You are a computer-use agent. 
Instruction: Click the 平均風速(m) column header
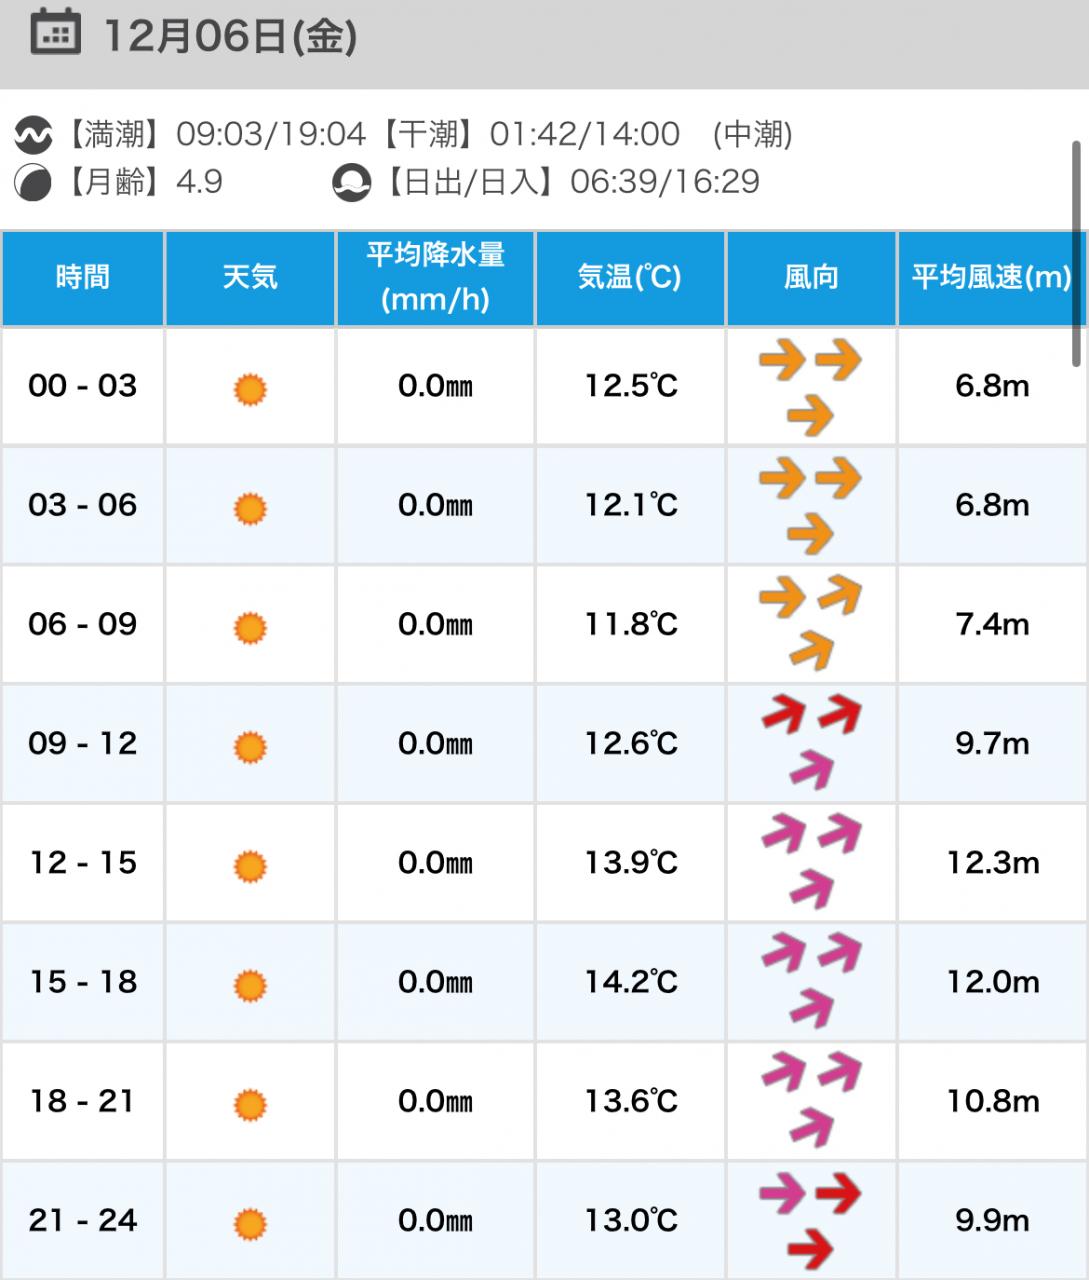click(x=991, y=277)
